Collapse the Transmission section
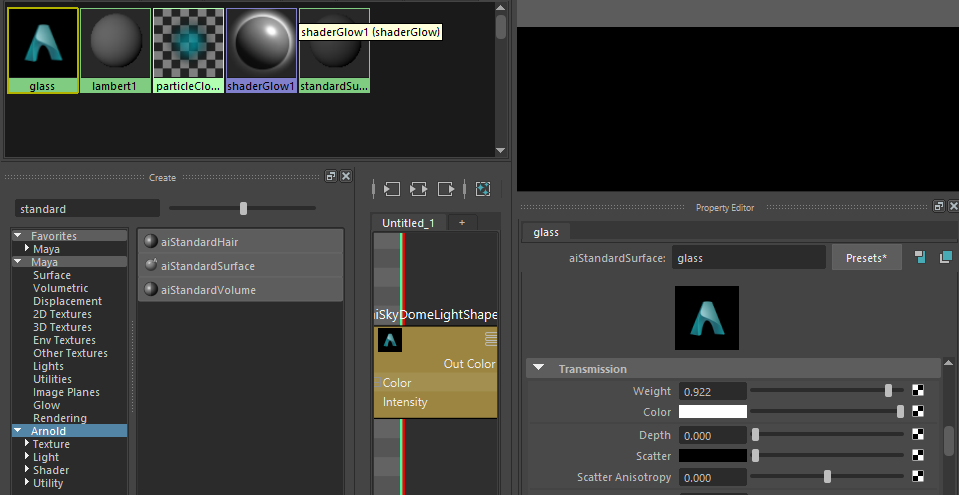The image size is (959, 495). coord(538,369)
